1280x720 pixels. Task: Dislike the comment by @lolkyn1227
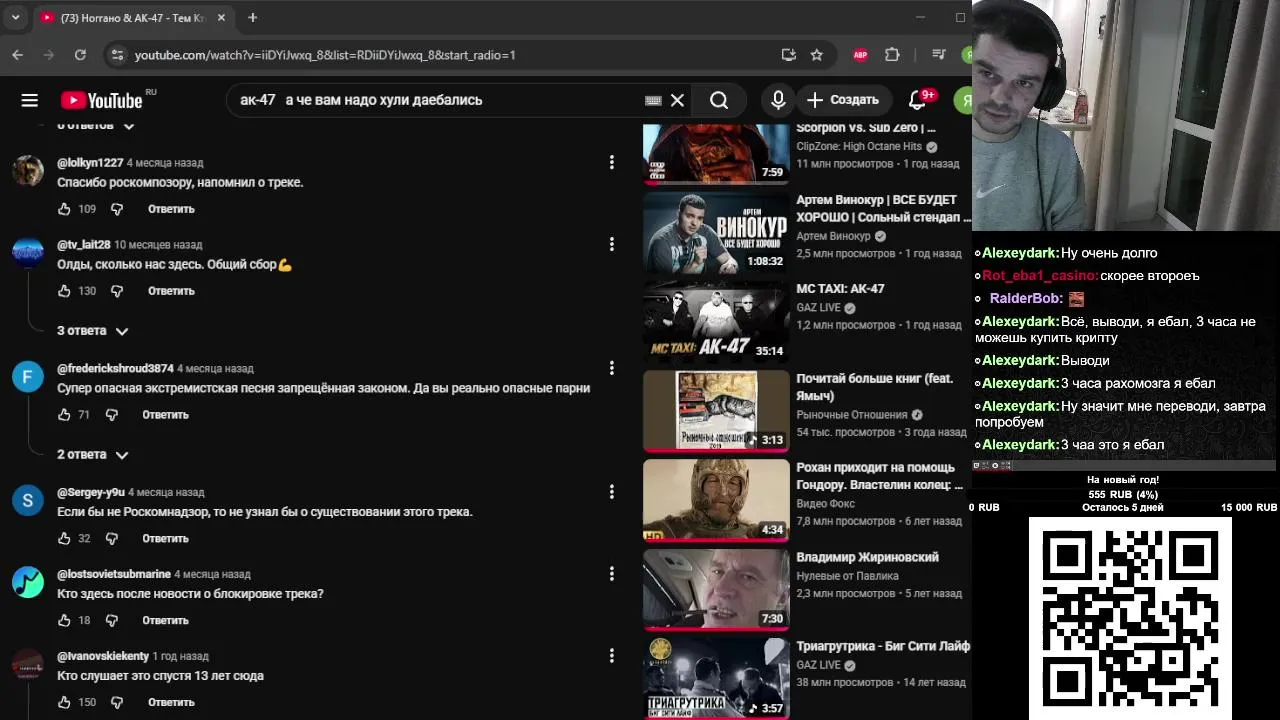click(117, 209)
